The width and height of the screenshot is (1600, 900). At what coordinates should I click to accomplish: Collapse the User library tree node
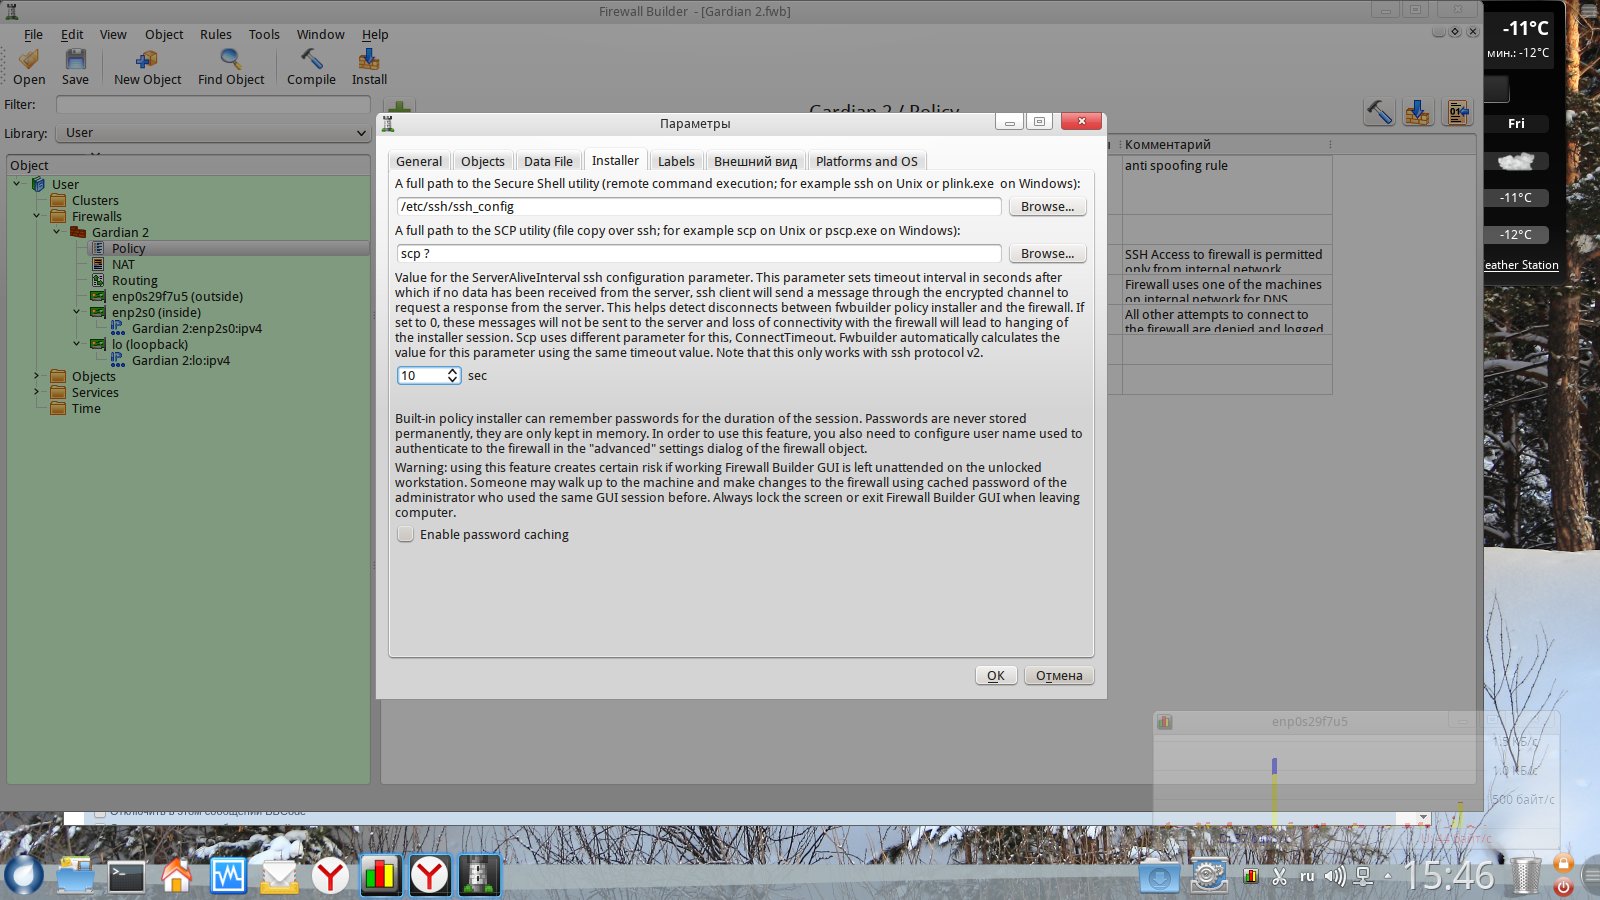pos(17,184)
